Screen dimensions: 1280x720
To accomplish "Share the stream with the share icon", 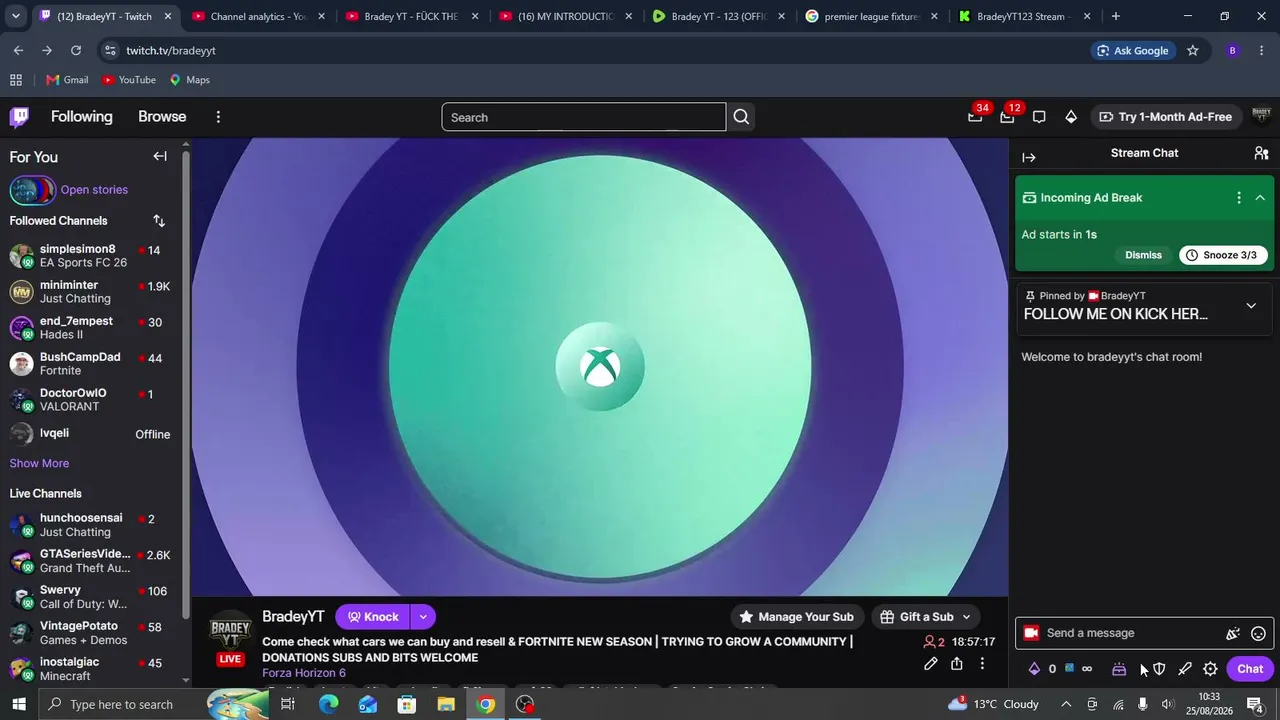I will pyautogui.click(x=957, y=664).
